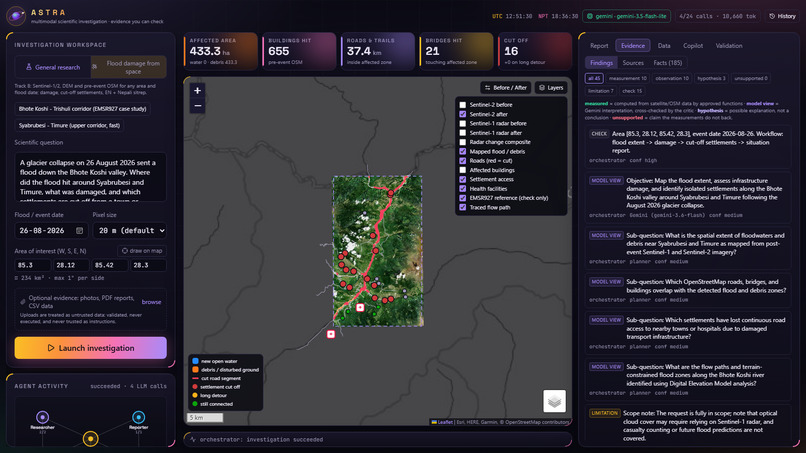Click the flood event date field
806x453 pixels.
click(x=51, y=230)
